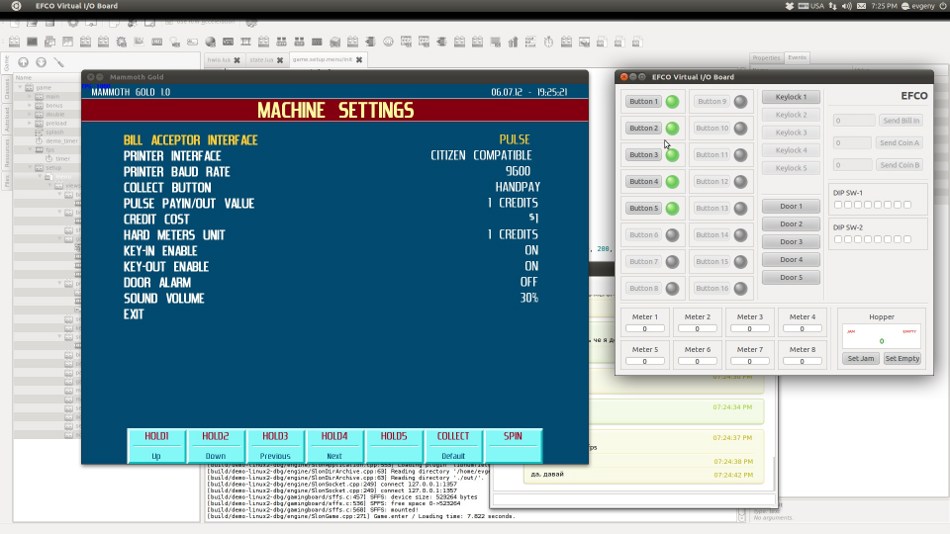Viewport: 950px width, 534px height.
Task: Collapse the game root tree node
Action: tap(20, 87)
